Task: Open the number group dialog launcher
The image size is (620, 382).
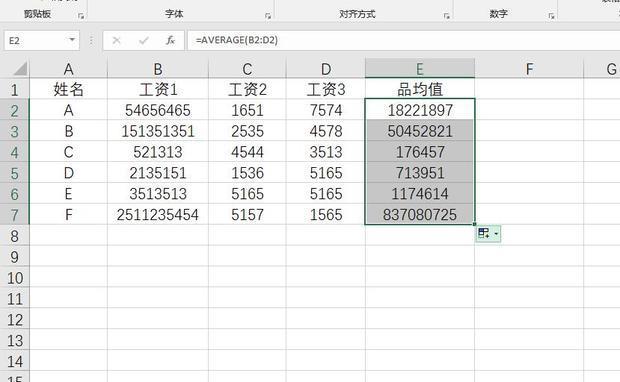Action: coord(551,16)
